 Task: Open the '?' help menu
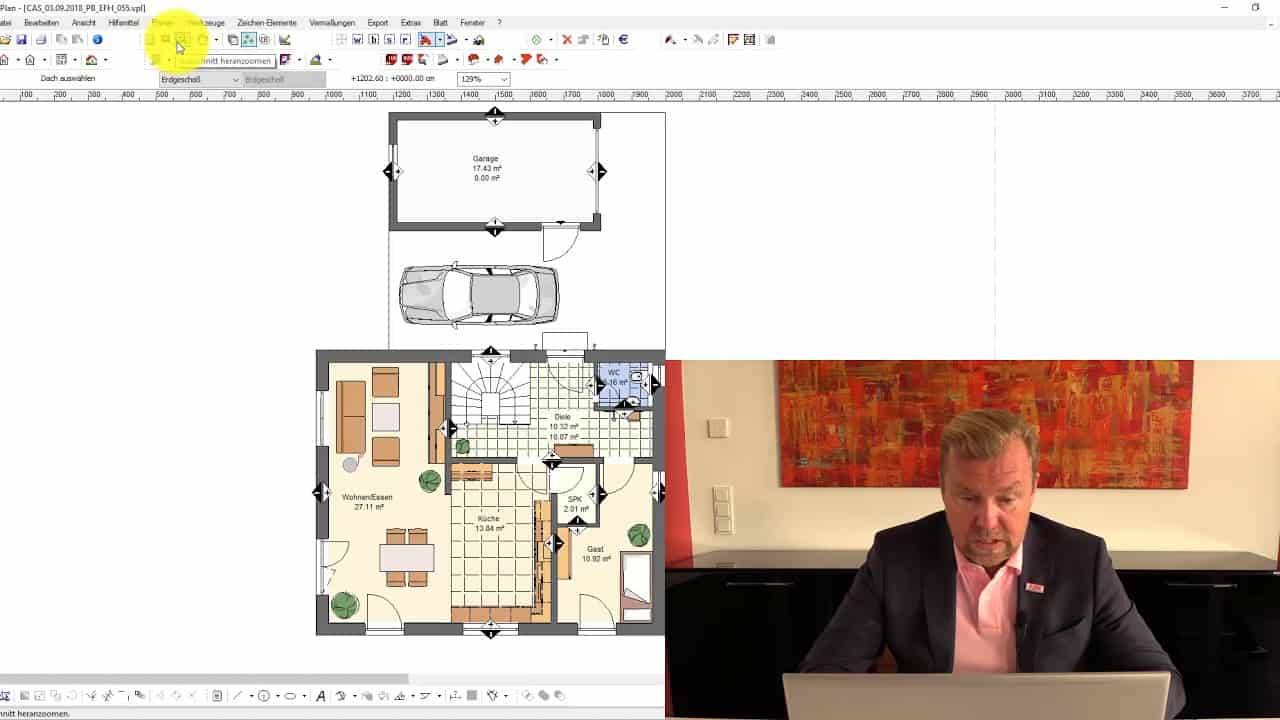tap(499, 22)
